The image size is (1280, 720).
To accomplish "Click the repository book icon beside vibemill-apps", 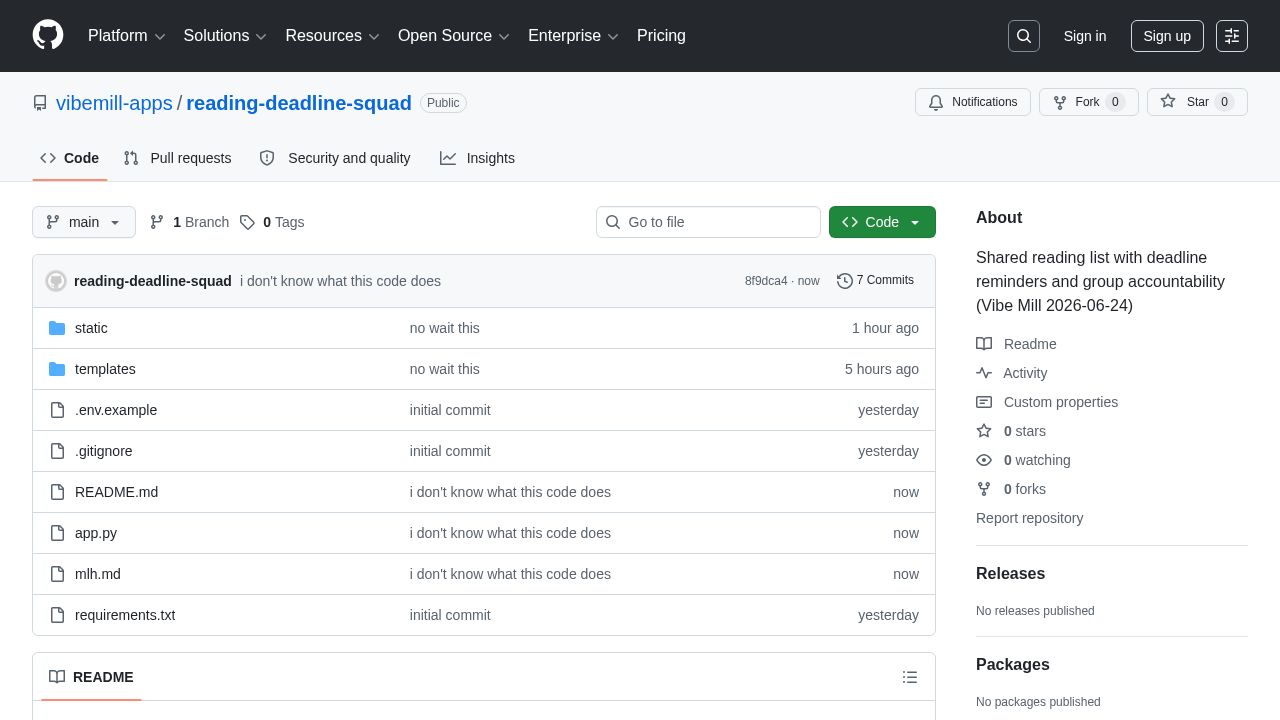I will [x=40, y=103].
